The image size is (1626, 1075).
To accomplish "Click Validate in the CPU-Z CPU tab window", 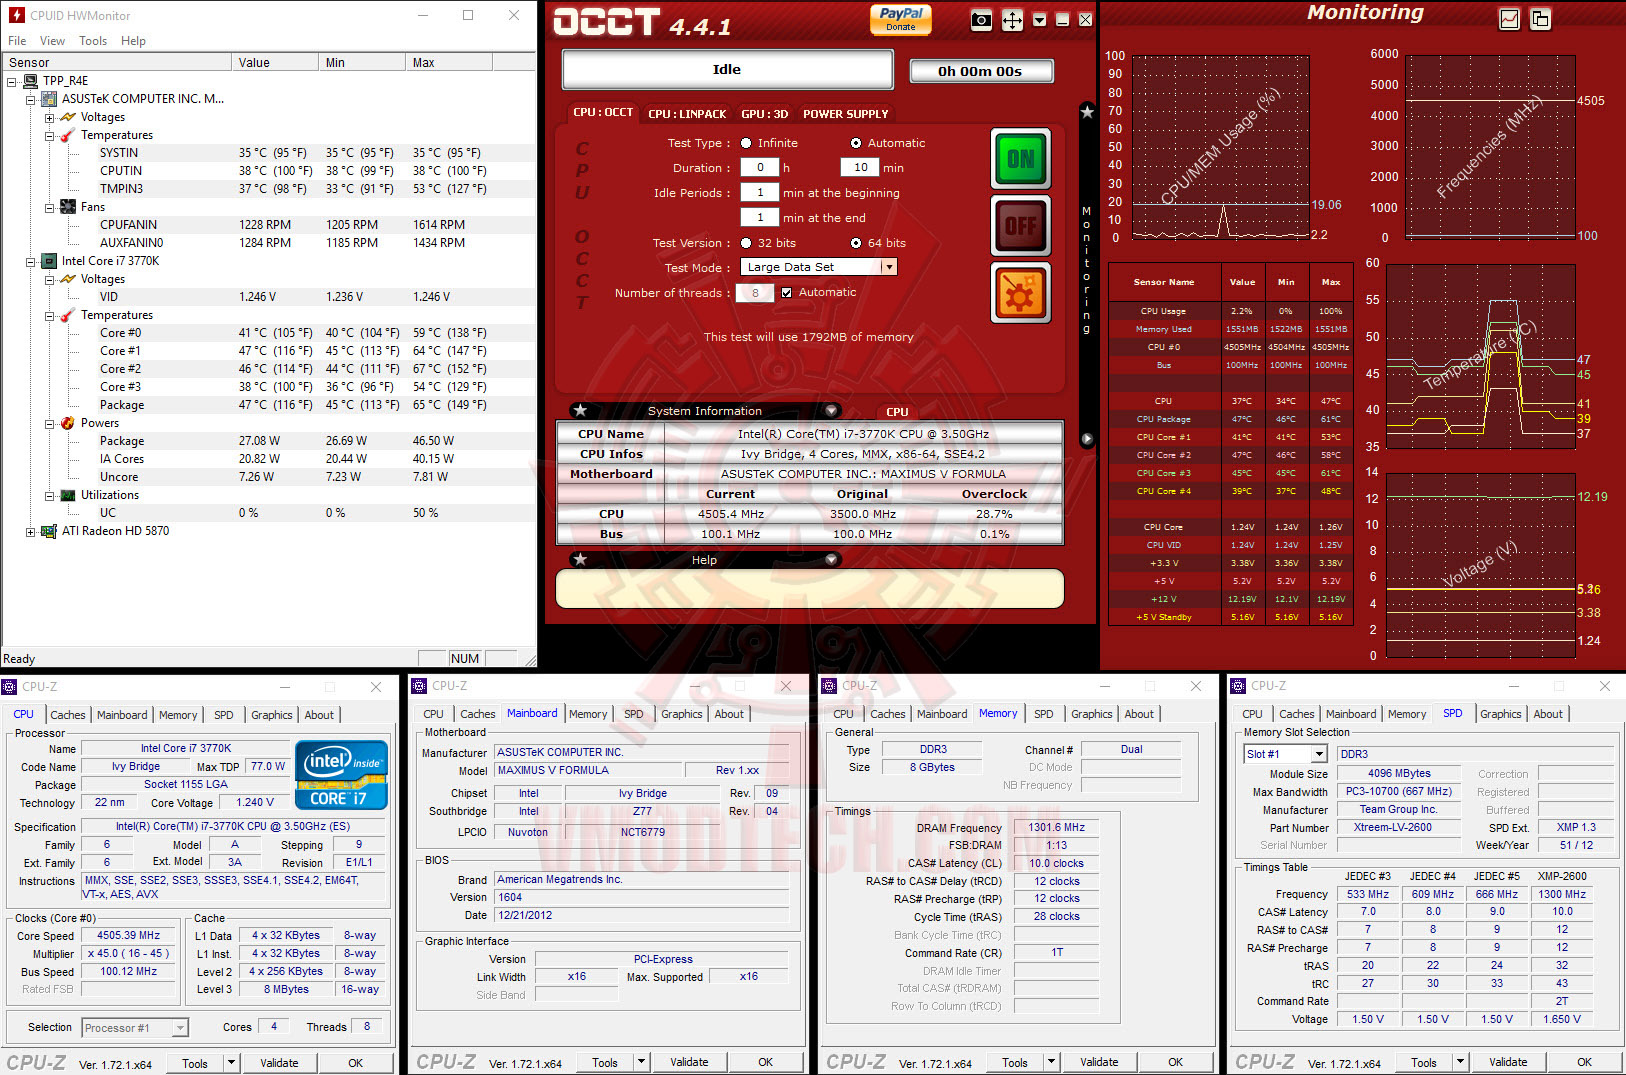I will pos(279,1063).
